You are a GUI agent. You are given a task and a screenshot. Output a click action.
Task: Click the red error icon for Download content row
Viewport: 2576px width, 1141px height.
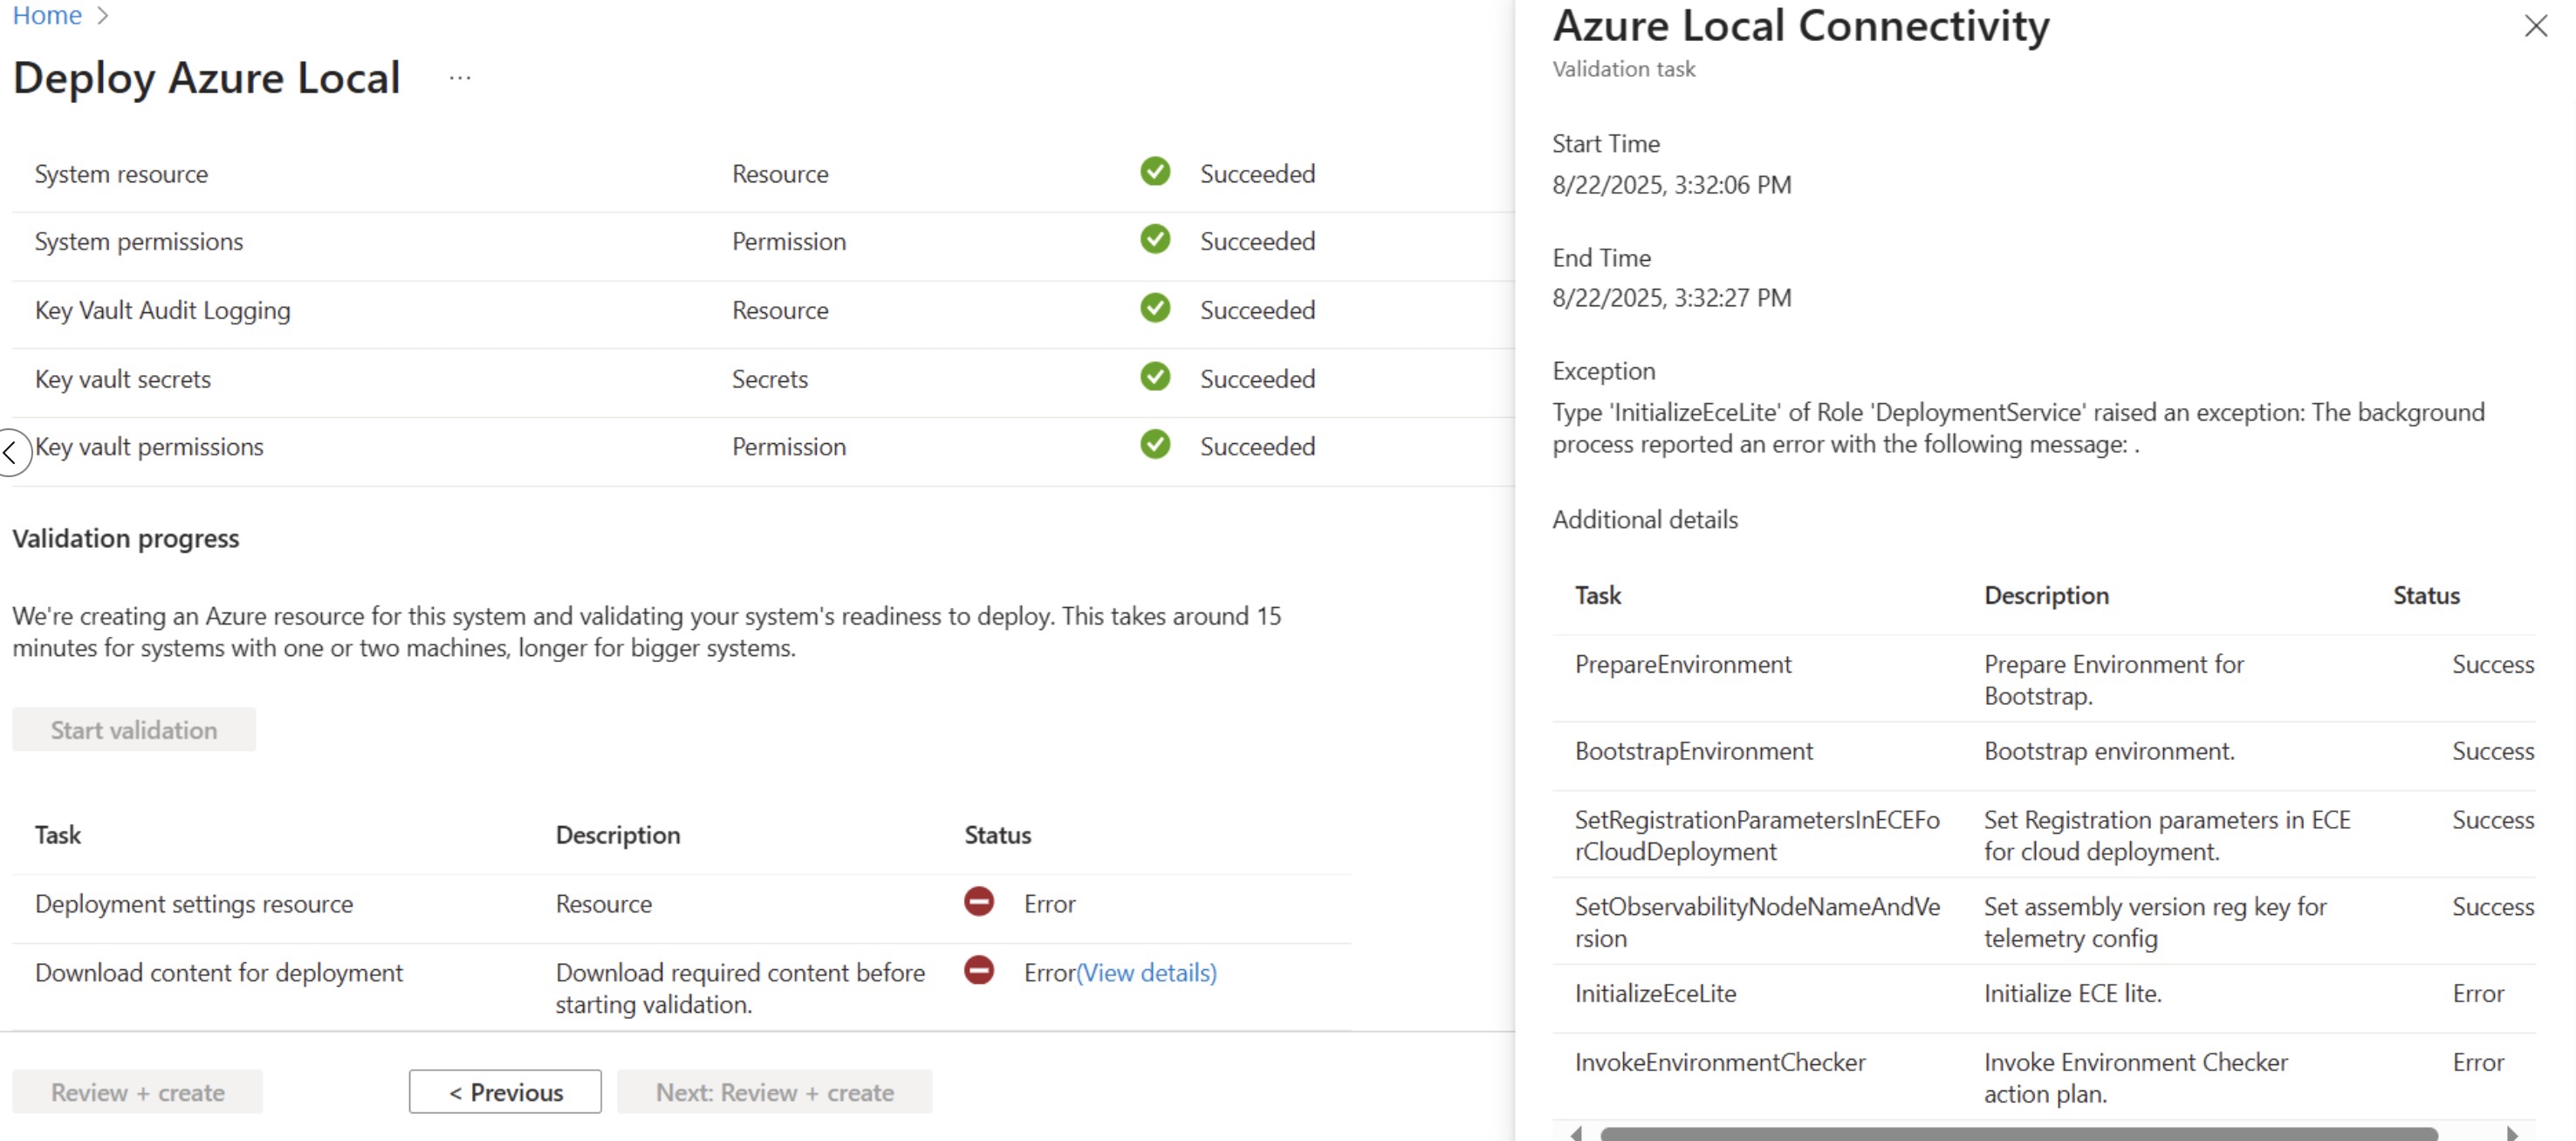pyautogui.click(x=979, y=971)
